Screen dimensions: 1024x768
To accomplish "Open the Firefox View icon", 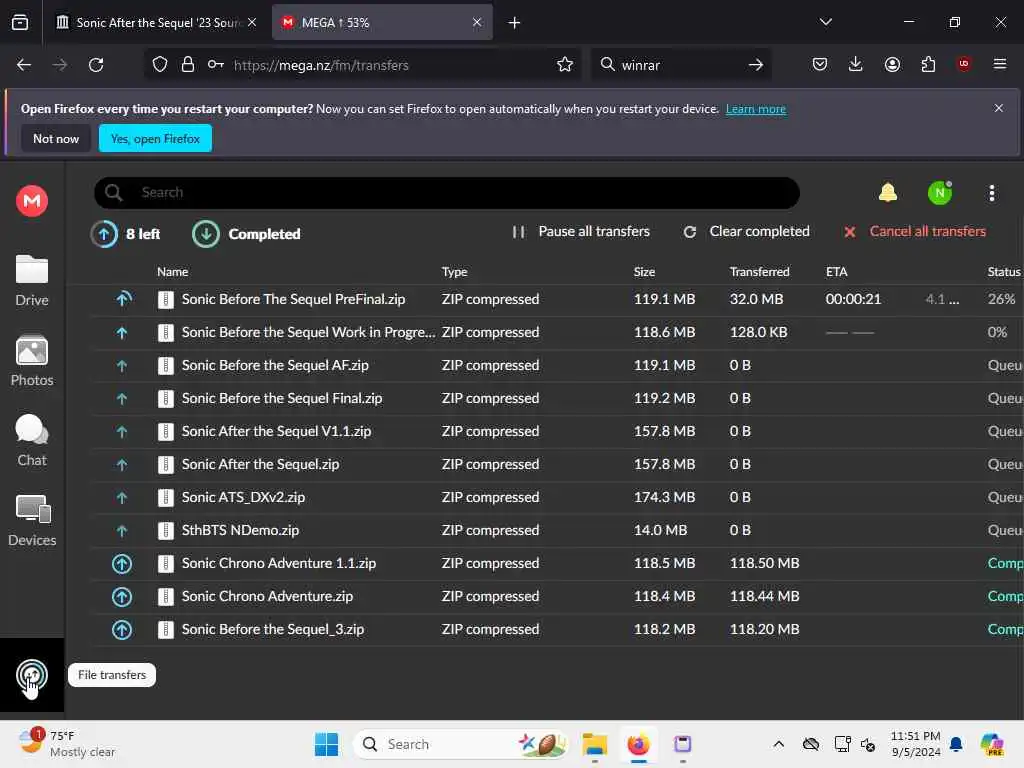I will click(20, 23).
